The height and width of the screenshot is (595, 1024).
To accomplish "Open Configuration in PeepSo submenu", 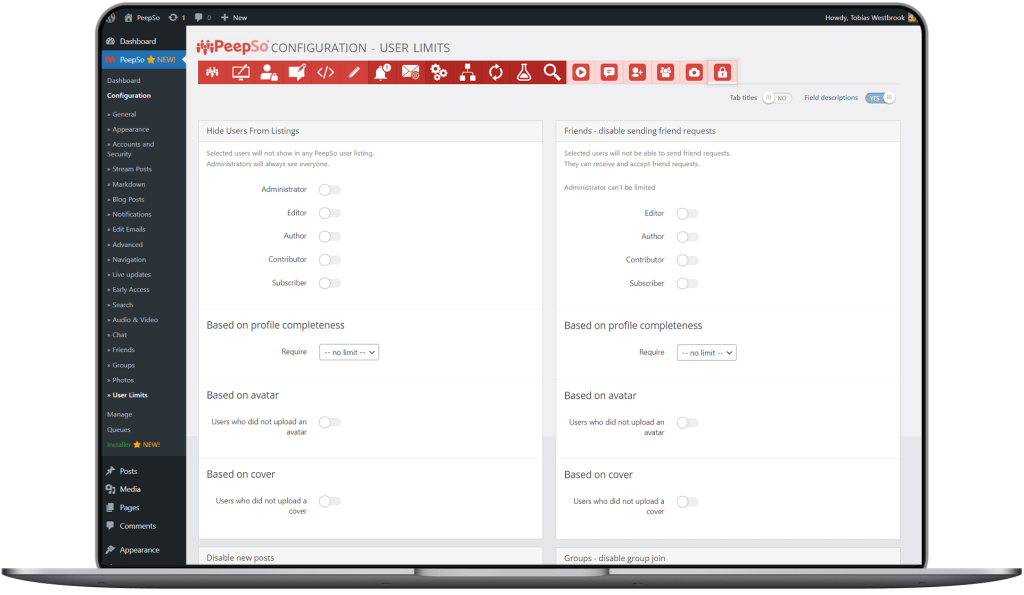I will pos(129,96).
